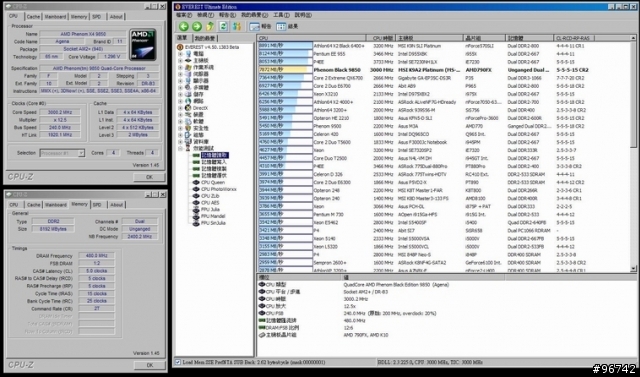The height and width of the screenshot is (377, 640).
Task: Click the results list scrollbar down arrow
Action: point(633,269)
